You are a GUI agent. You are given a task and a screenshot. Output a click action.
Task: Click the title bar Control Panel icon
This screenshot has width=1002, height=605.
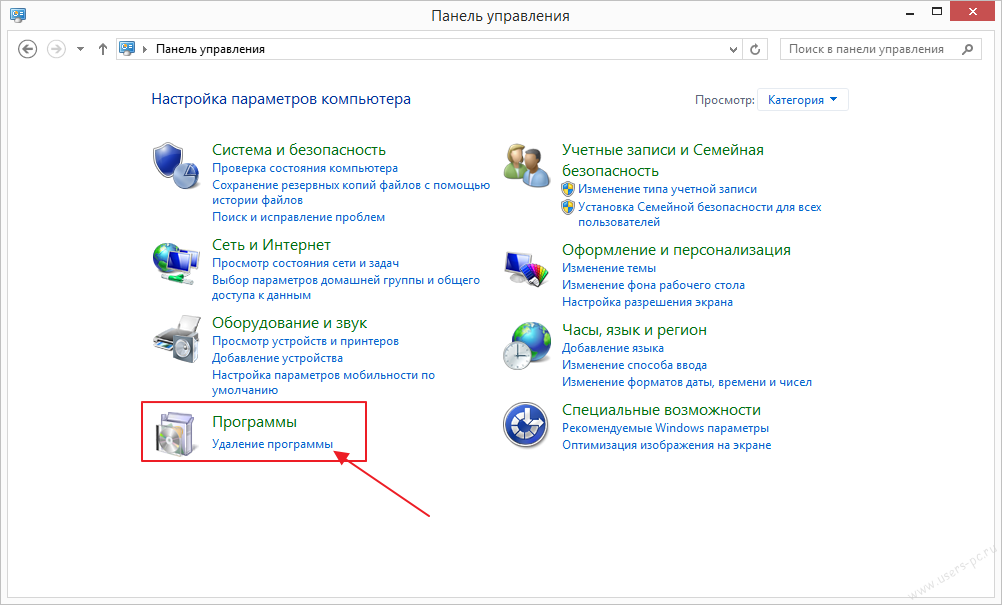[18, 15]
